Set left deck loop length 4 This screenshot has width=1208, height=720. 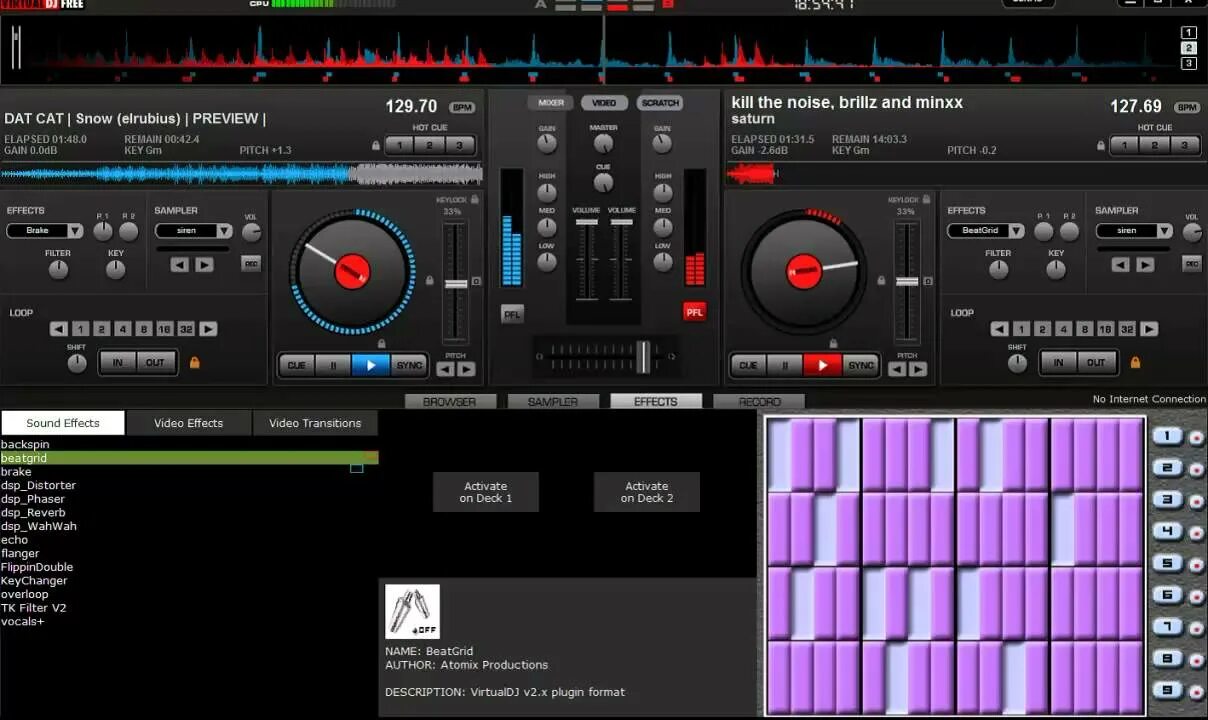pos(123,329)
